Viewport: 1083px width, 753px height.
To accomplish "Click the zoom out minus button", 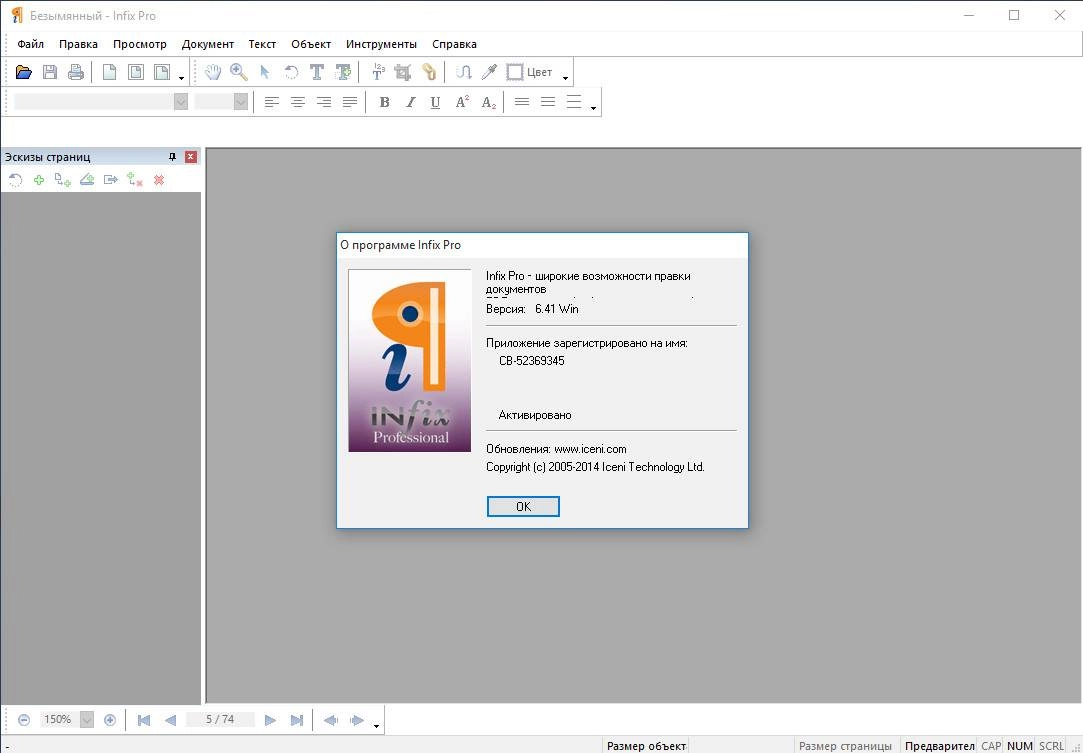I will [23, 720].
